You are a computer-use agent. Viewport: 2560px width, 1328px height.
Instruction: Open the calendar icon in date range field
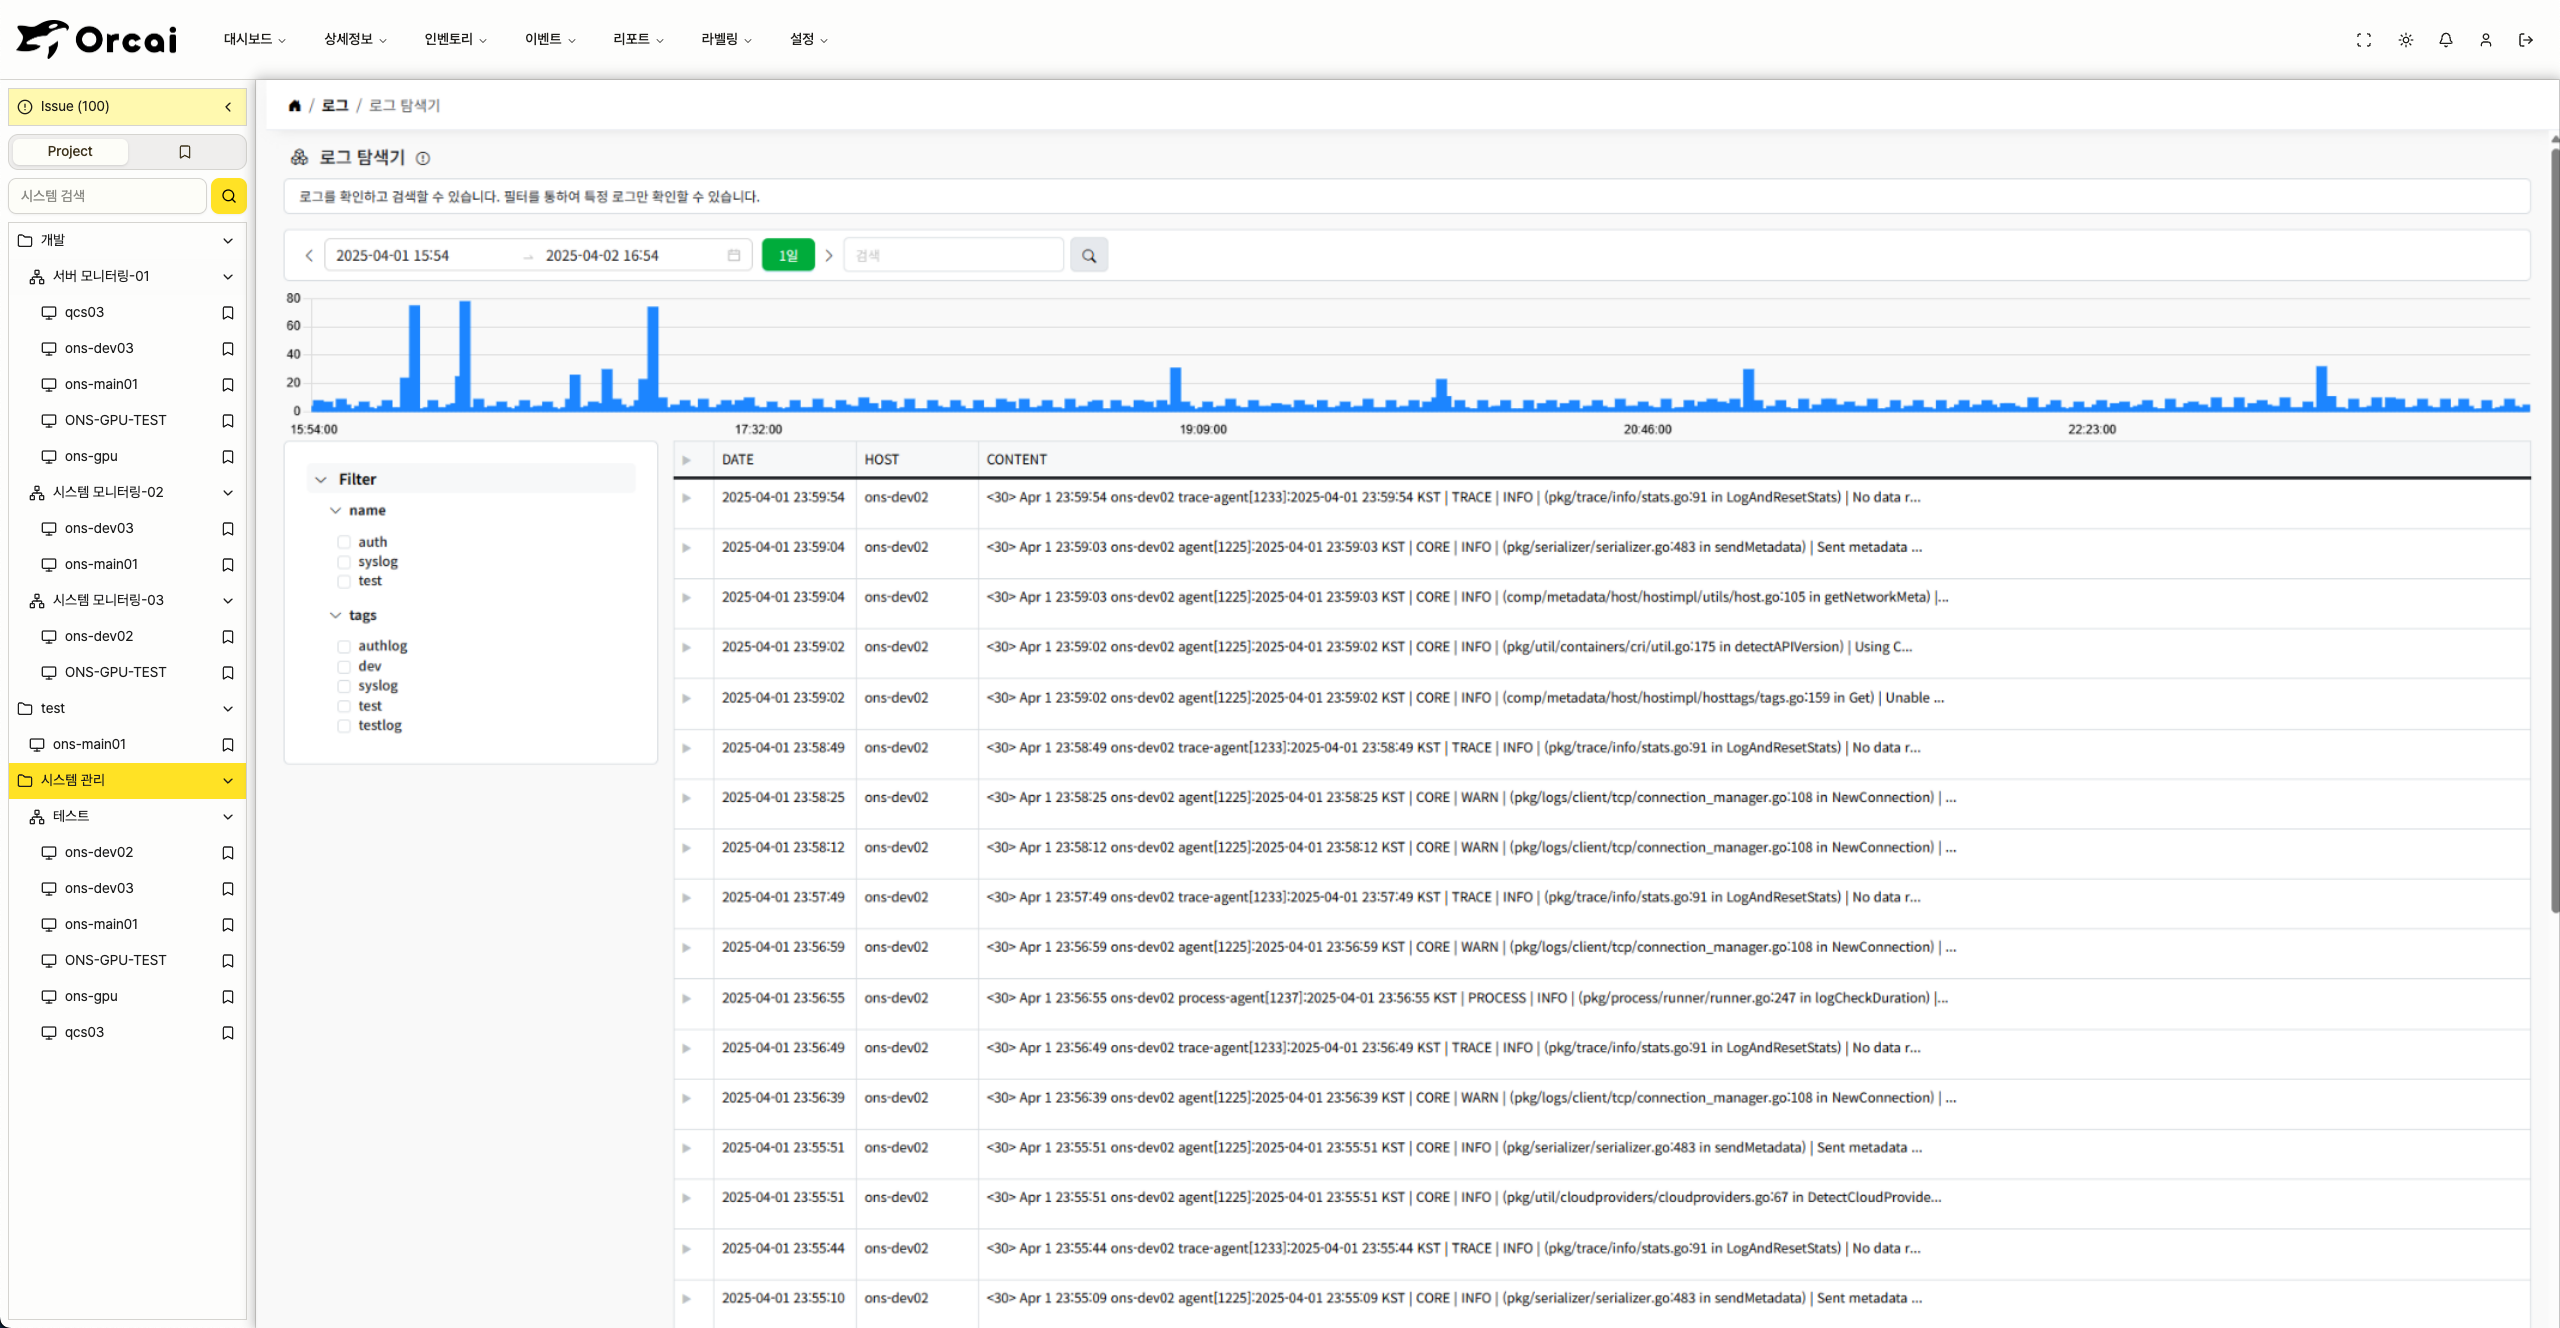point(734,256)
